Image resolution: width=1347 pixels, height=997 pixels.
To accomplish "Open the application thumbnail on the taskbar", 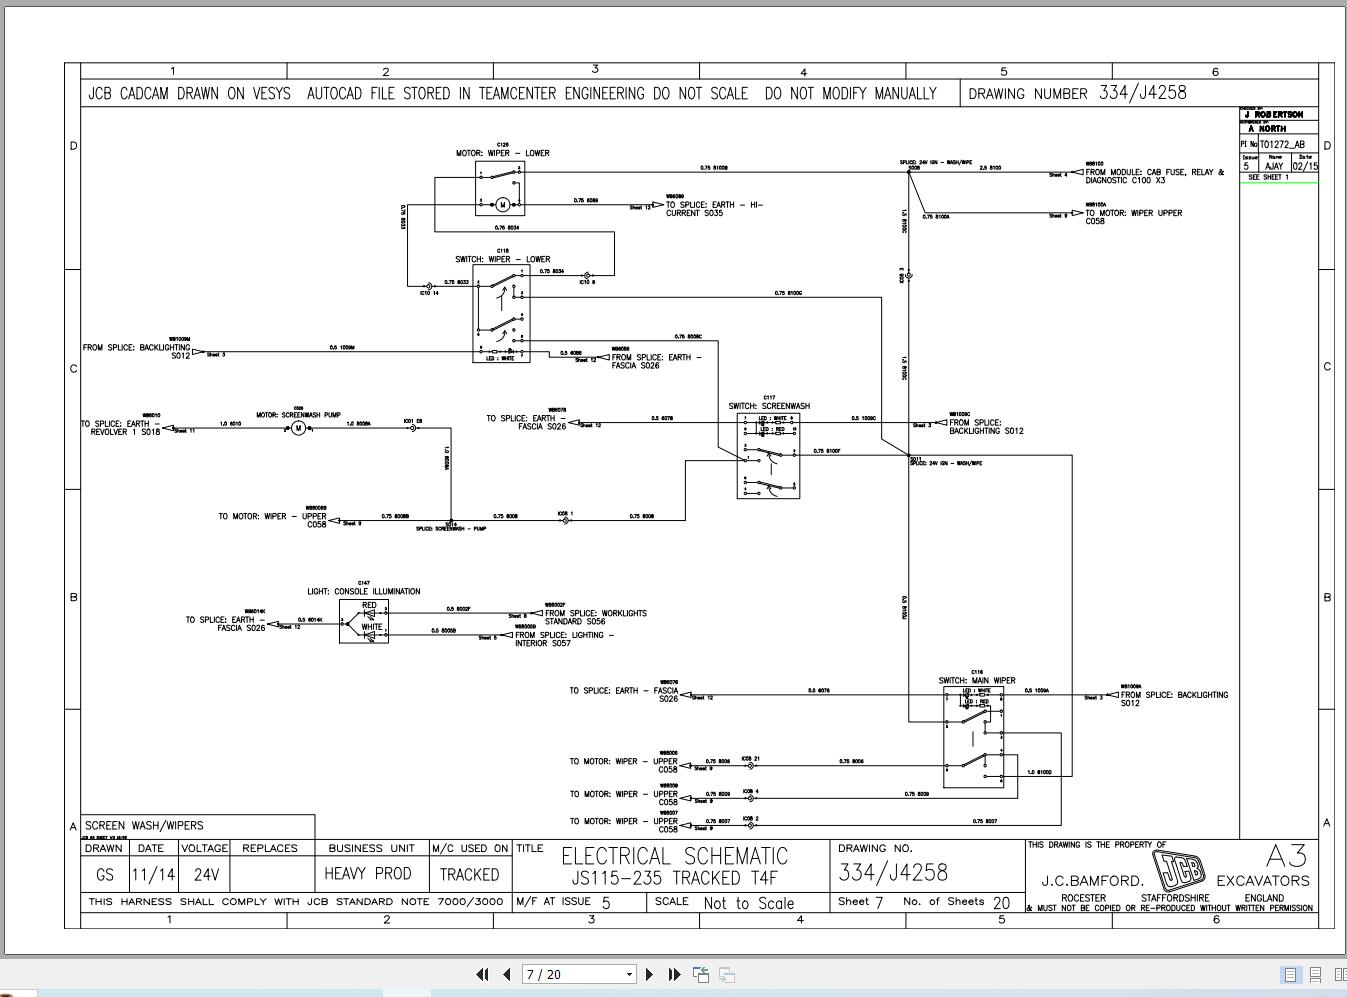I will click(x=20, y=993).
